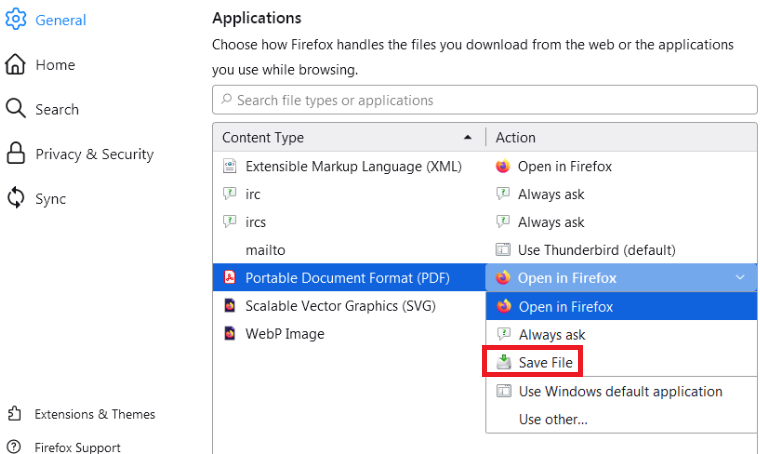Focus the Search file types or applications field
760x454 pixels.
(x=485, y=100)
